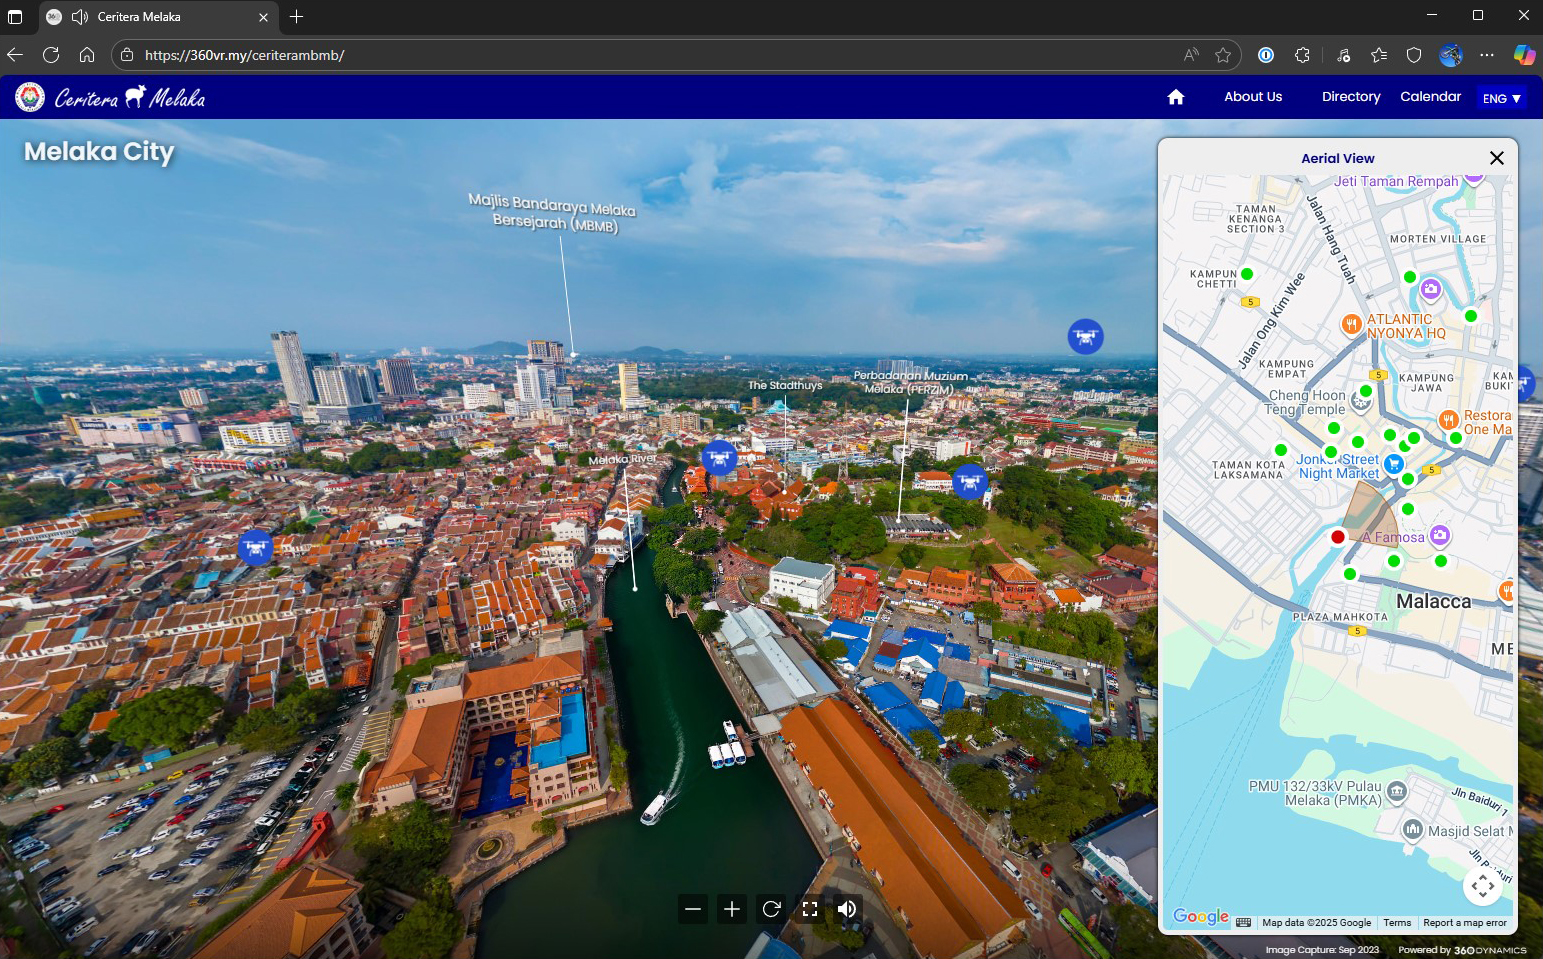Rotate the panorama with the circular arrow icon
The image size is (1543, 959).
(770, 909)
